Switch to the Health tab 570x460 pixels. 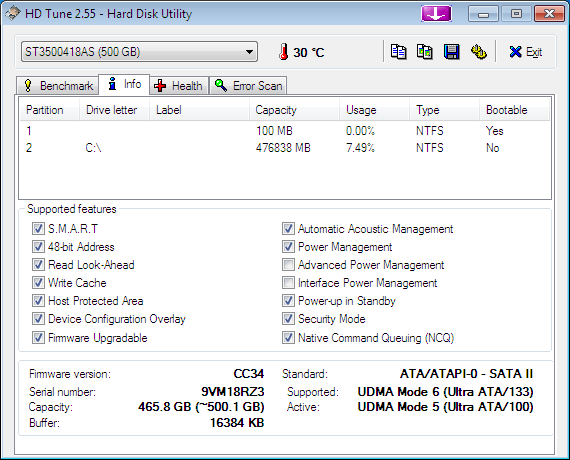pyautogui.click(x=178, y=86)
